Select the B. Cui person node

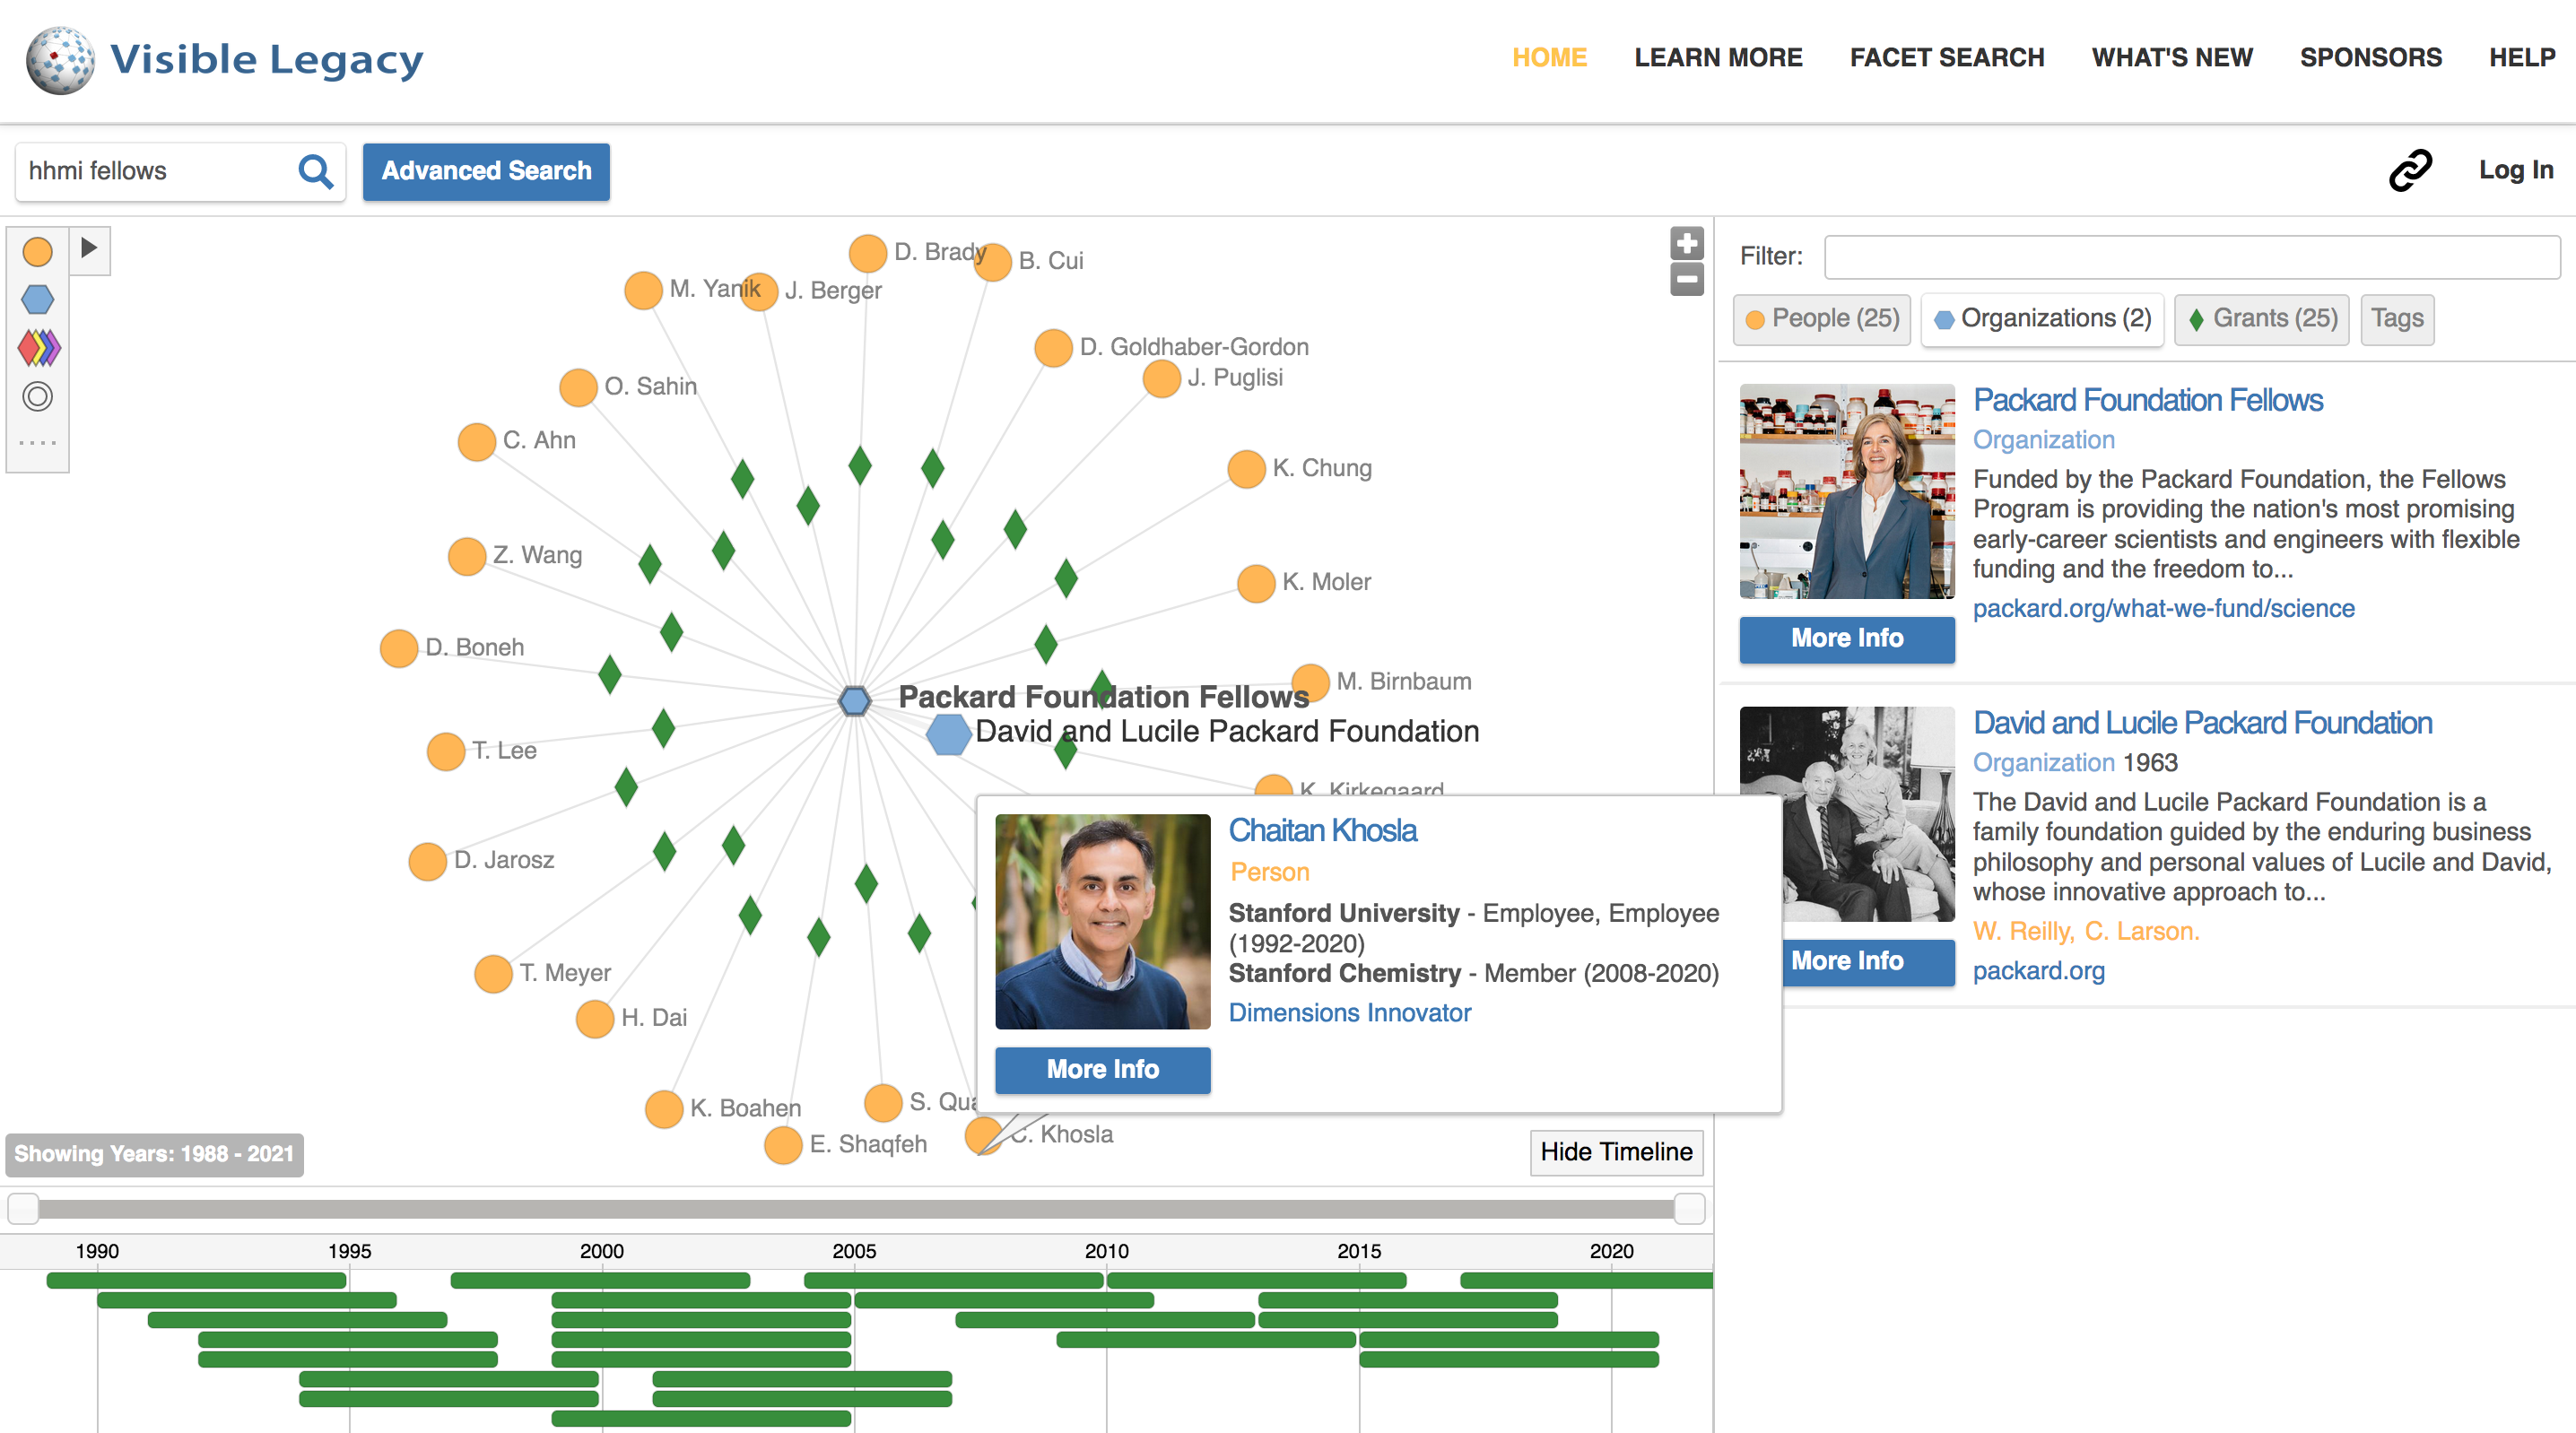tap(992, 262)
